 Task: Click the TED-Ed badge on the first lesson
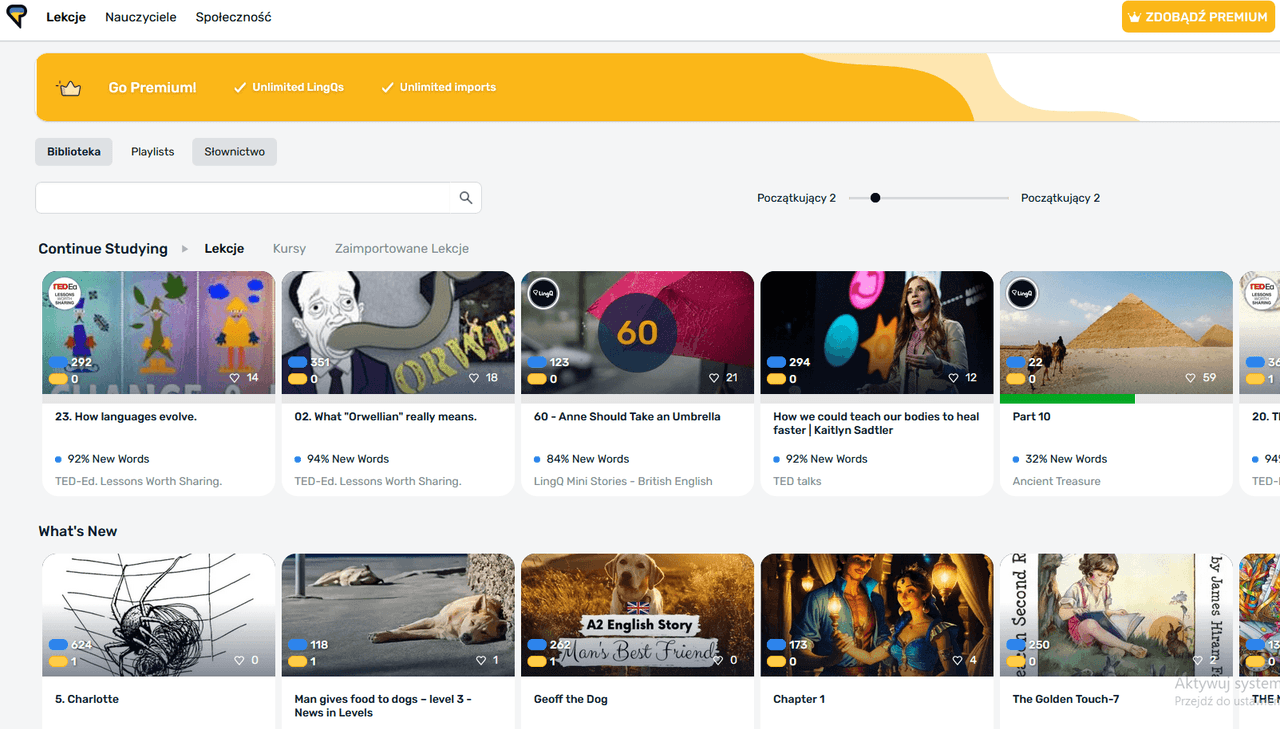click(65, 293)
